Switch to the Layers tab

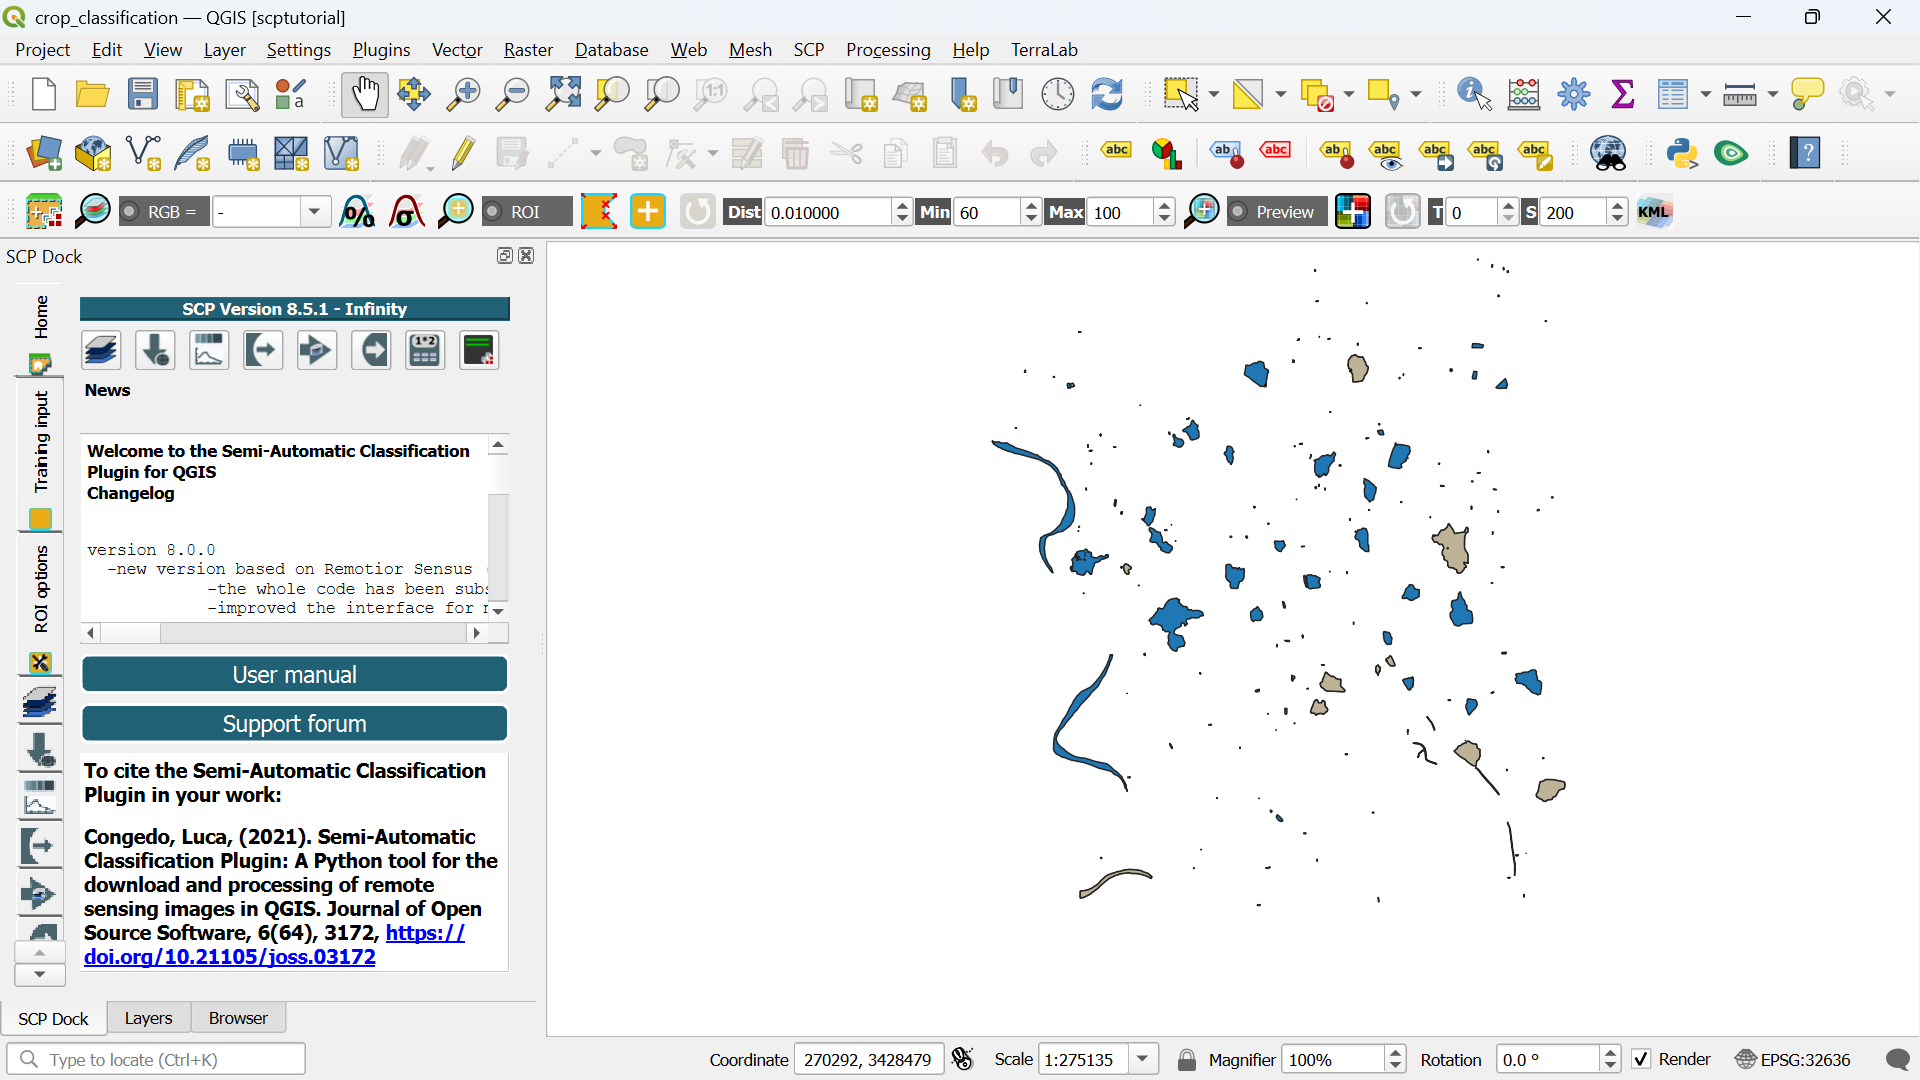(148, 1018)
